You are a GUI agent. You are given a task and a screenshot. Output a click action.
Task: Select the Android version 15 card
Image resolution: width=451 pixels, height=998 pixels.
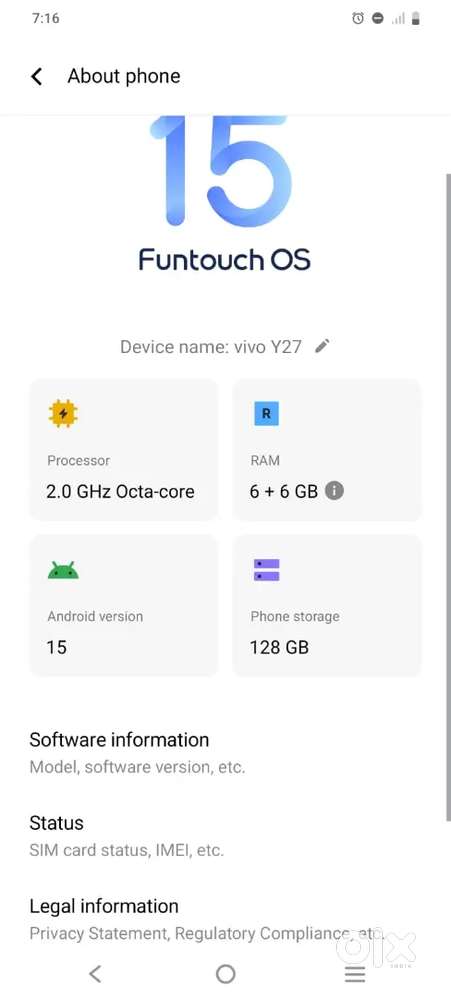123,605
